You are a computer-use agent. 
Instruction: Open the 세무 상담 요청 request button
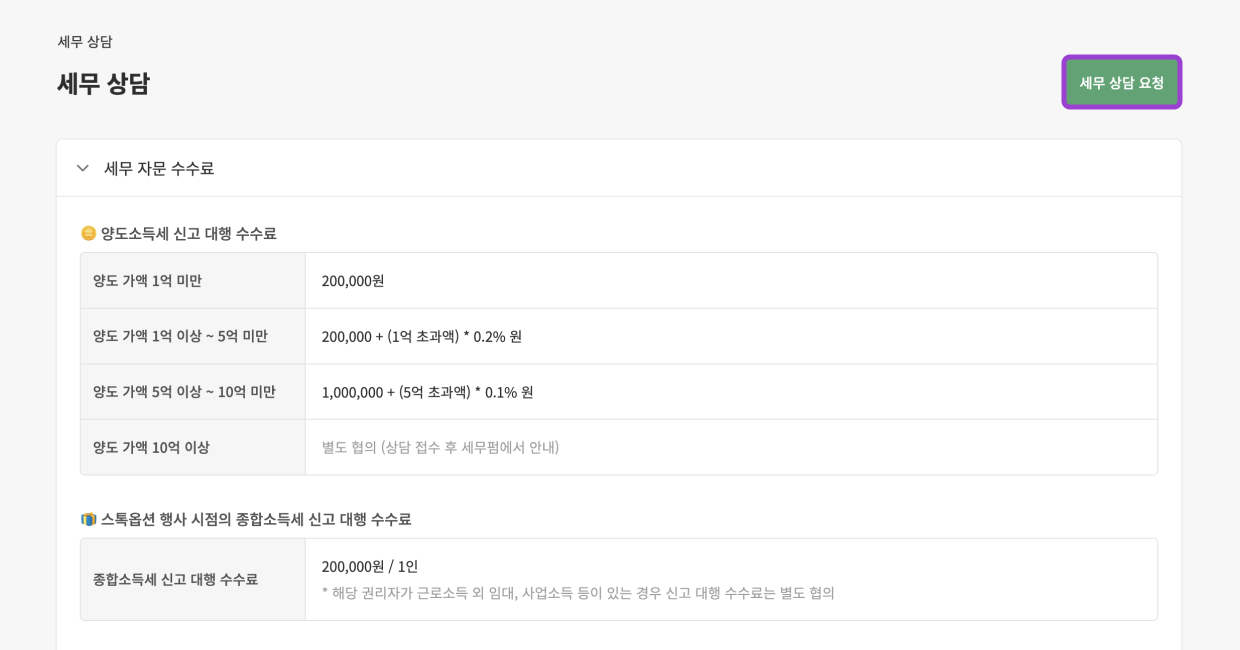point(1121,81)
